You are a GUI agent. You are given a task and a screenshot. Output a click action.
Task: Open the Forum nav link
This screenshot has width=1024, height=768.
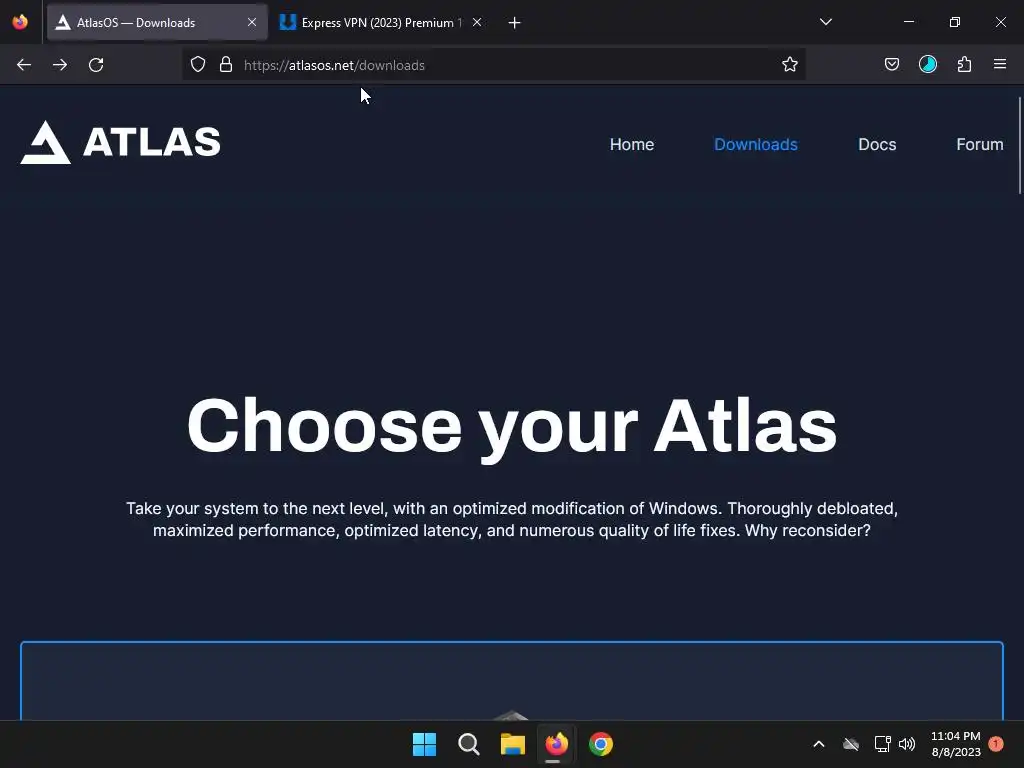[980, 144]
